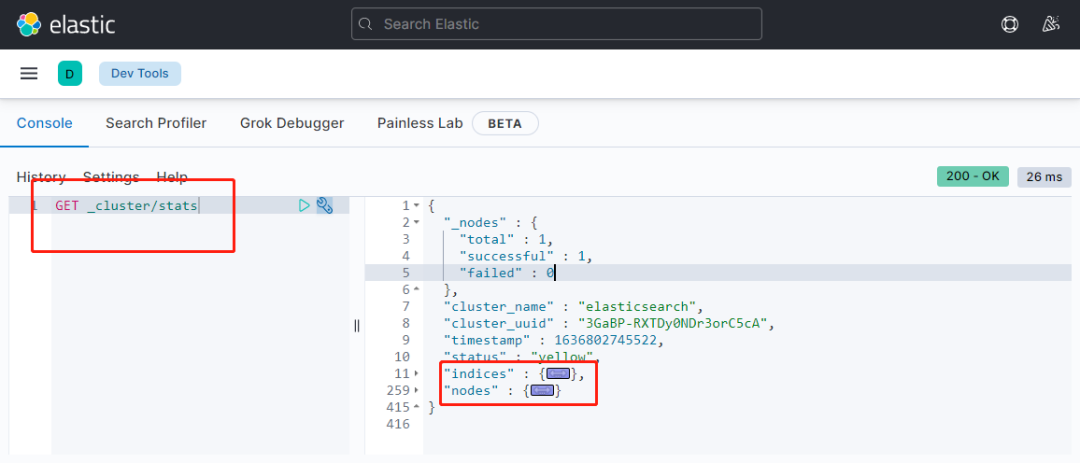Focus the Search Elastic field
Viewport: 1080px width, 463px height.
[x=557, y=24]
